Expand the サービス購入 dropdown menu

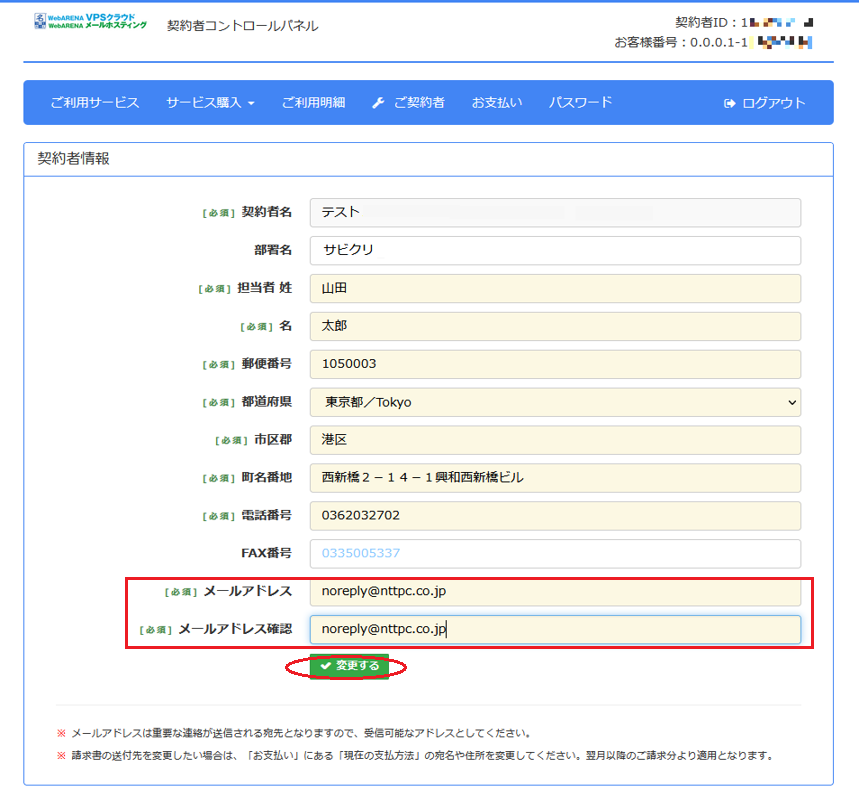click(x=210, y=102)
